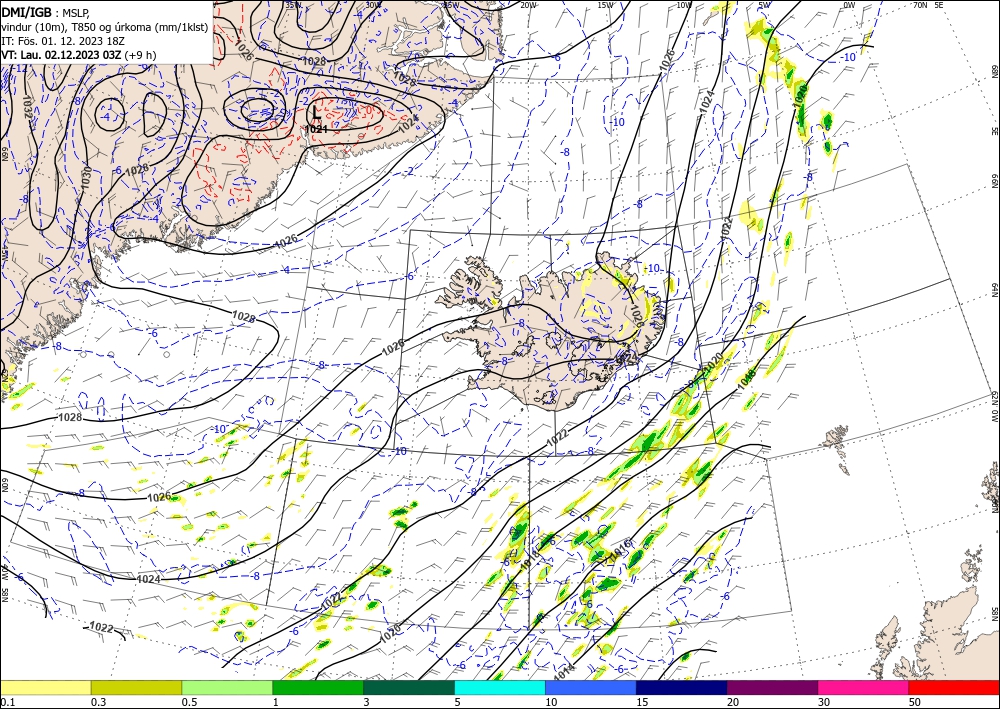Click the legend value '30'
The width and height of the screenshot is (1000, 709).
point(824,702)
